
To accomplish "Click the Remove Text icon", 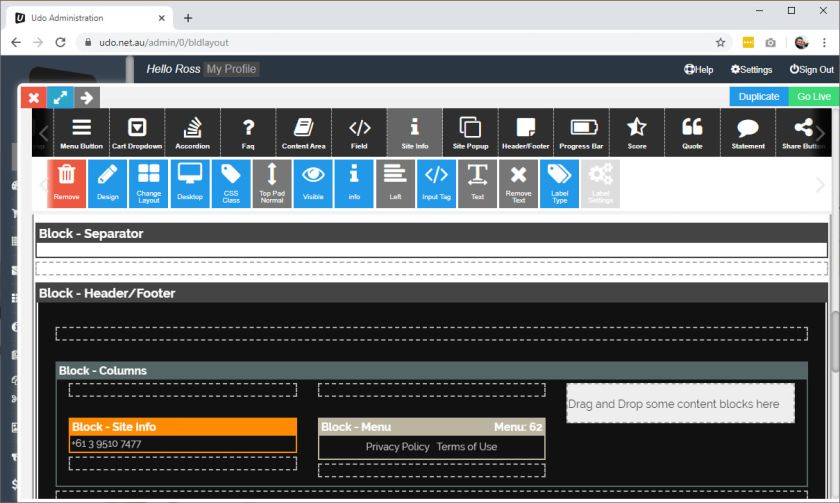I will (518, 183).
